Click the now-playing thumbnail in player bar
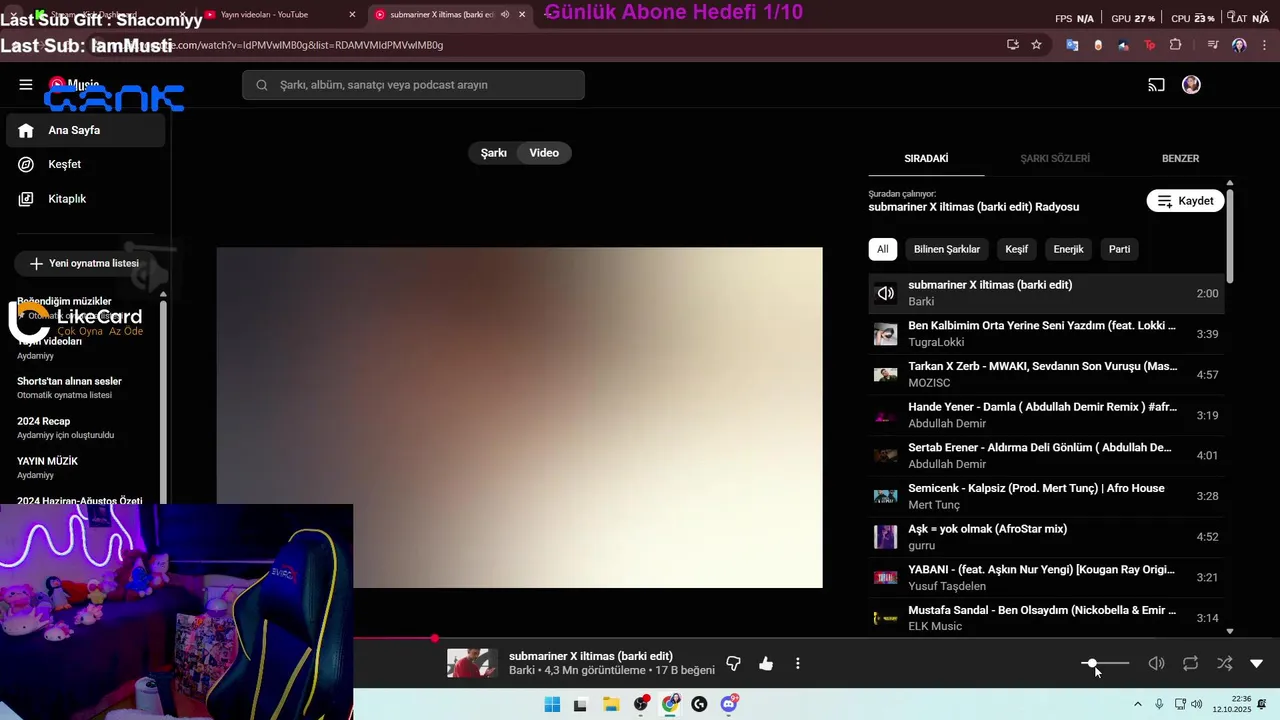Screen dimensions: 1280x720 [472, 664]
